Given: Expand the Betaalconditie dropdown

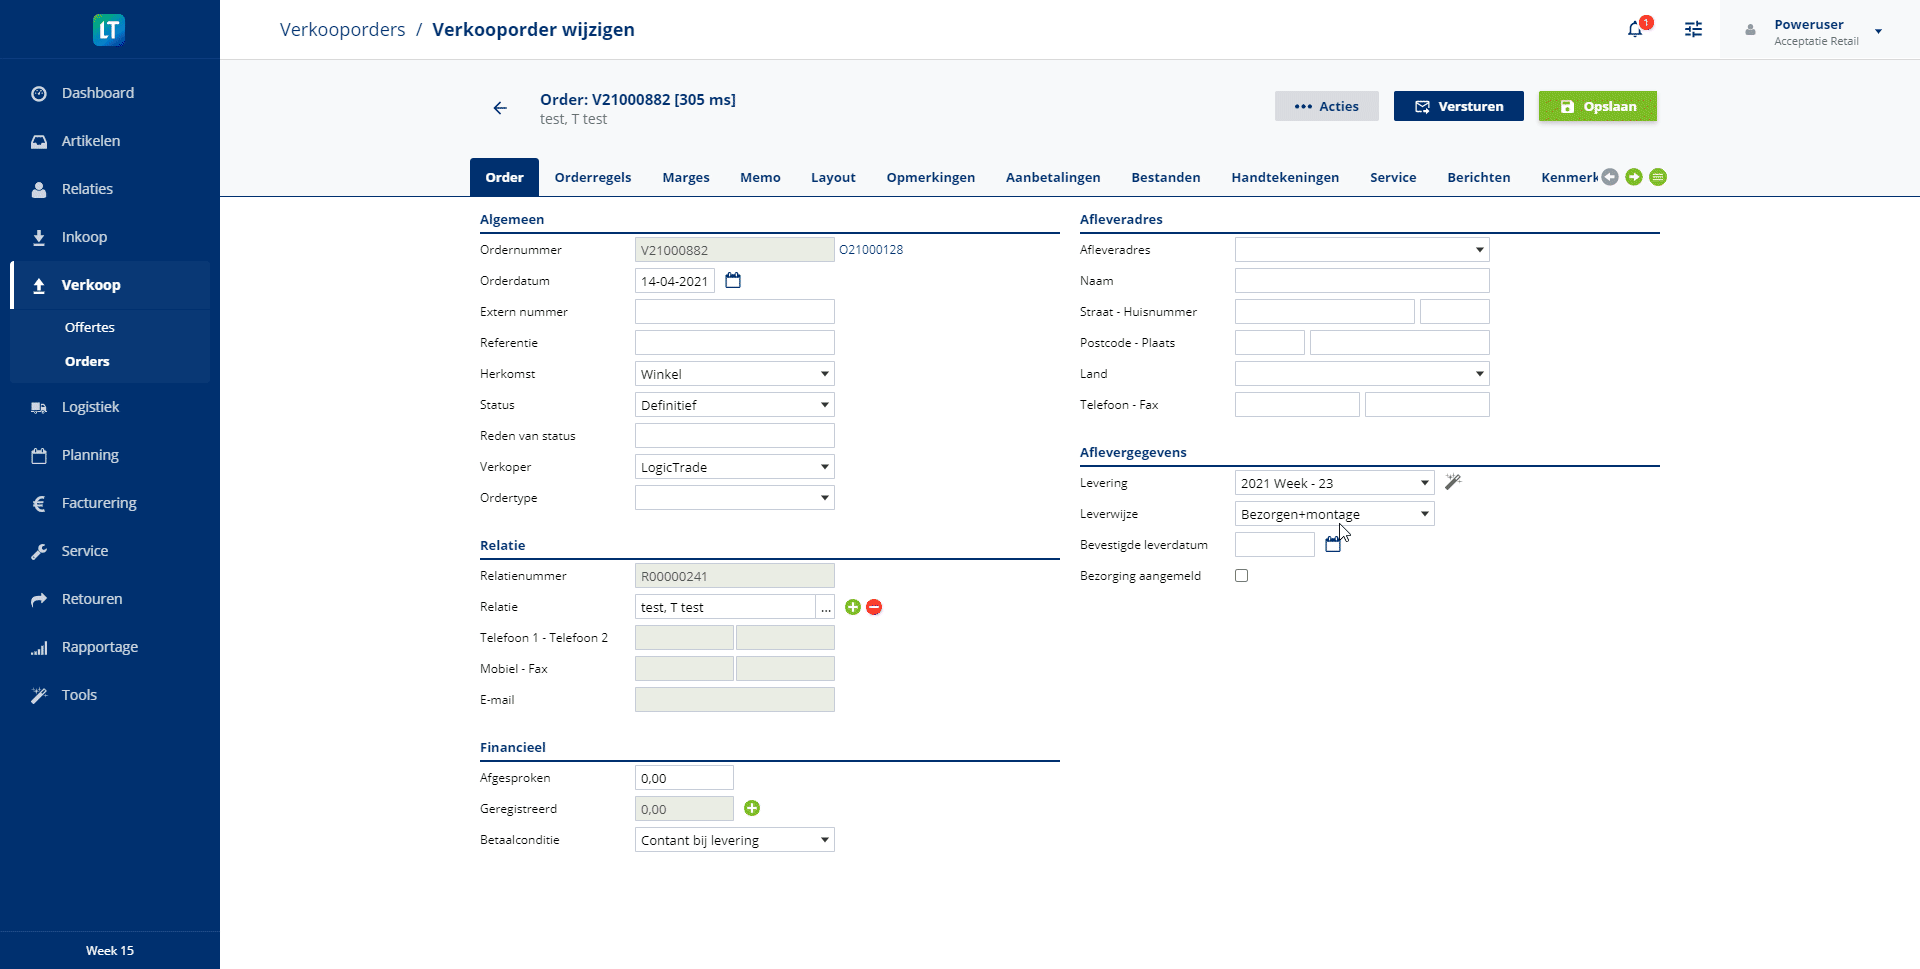Looking at the screenshot, I should 734,840.
